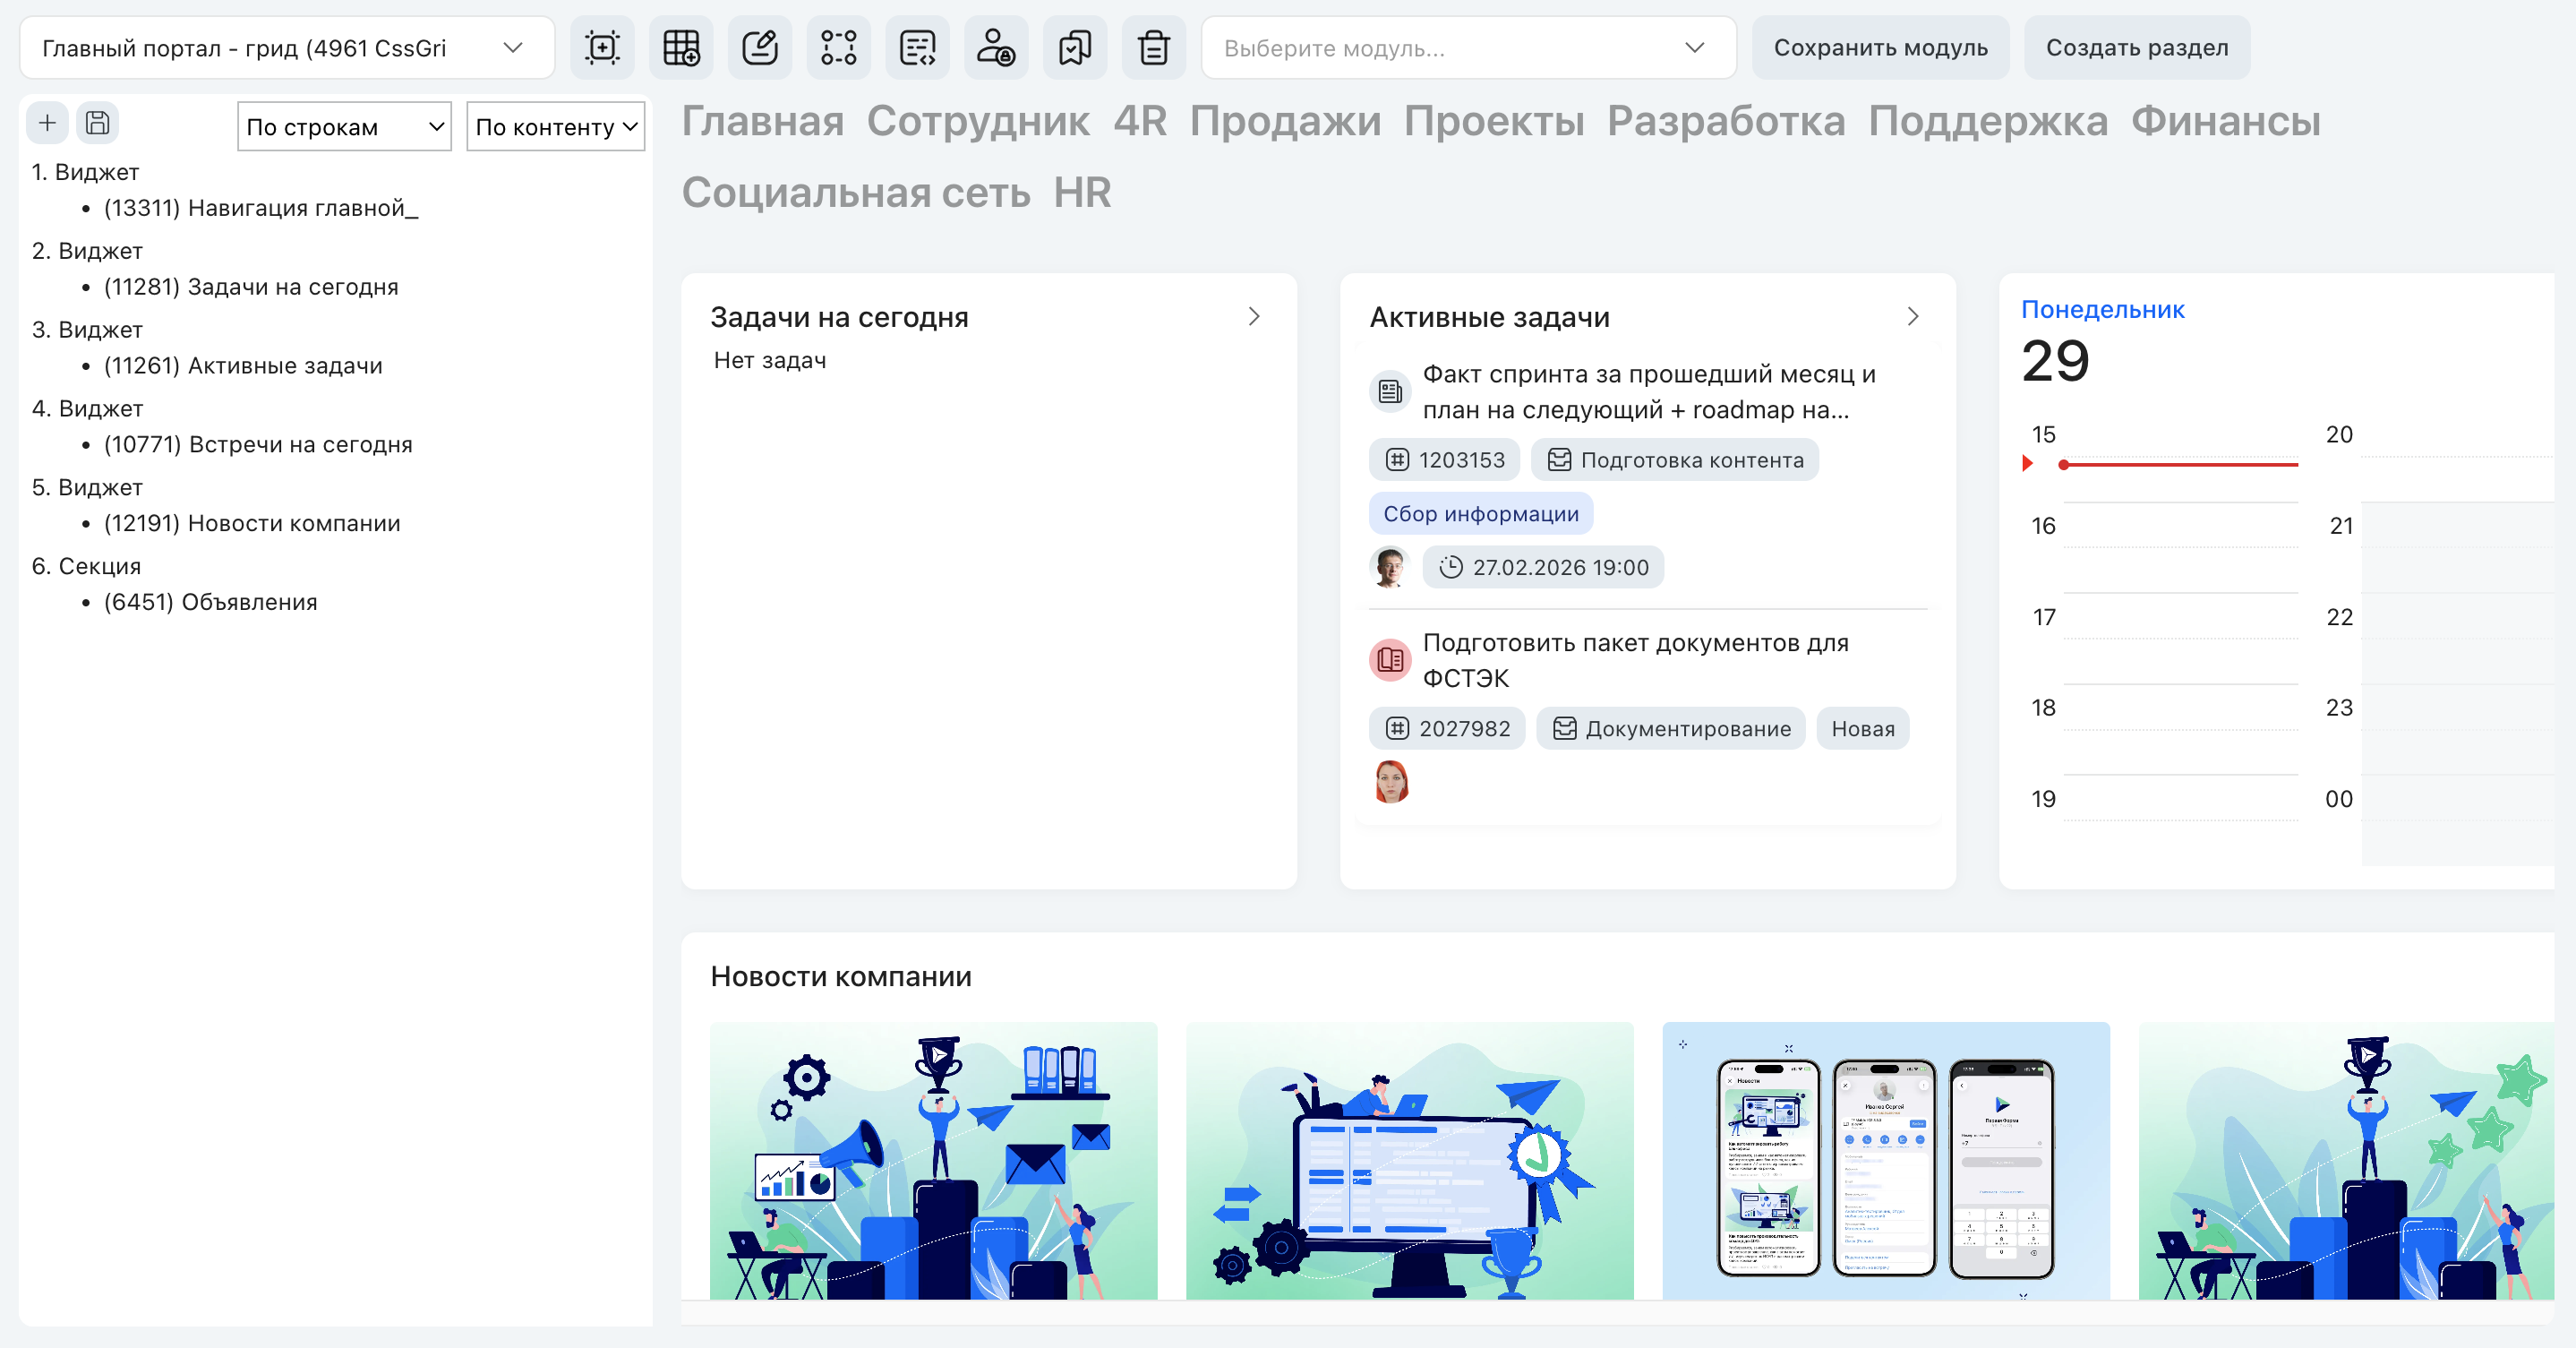Viewport: 2576px width, 1348px height.
Task: Open third news thumbnail with phone screens
Action: click(1885, 1160)
